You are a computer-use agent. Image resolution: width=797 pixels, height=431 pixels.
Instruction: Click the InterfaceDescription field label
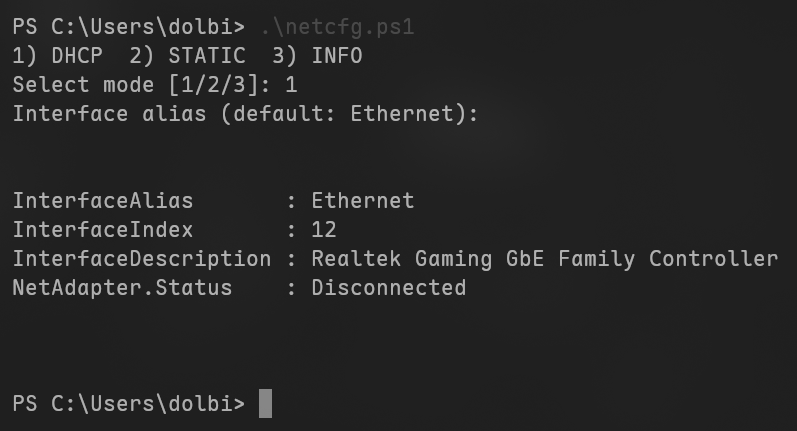point(141,259)
